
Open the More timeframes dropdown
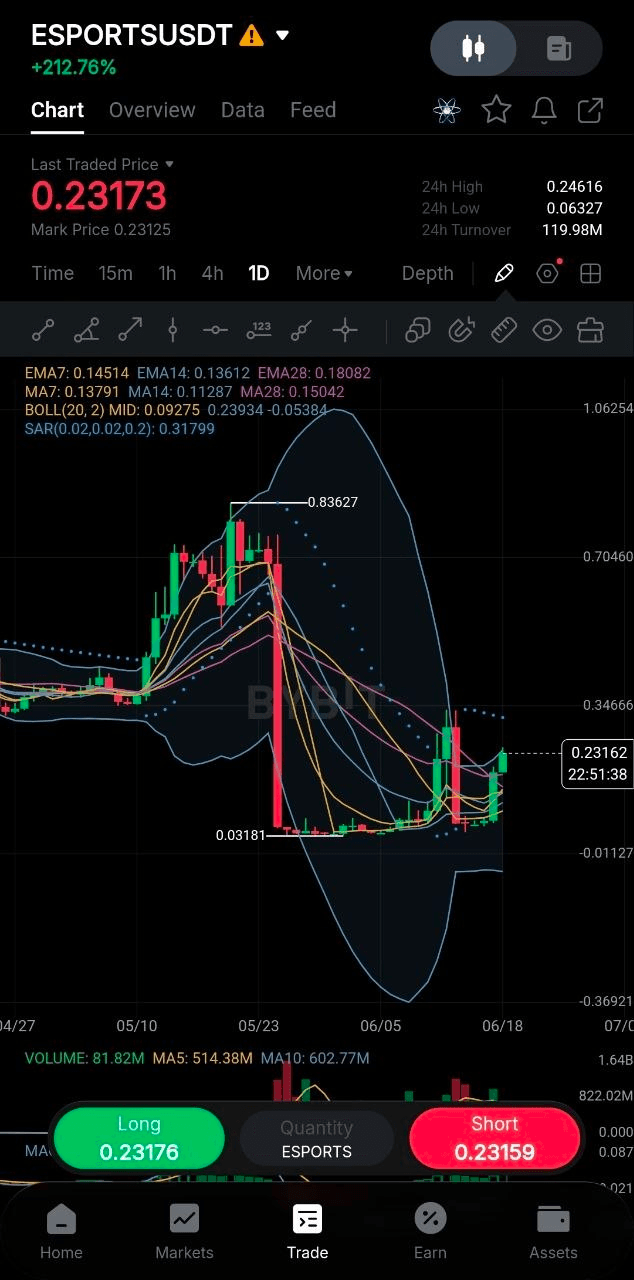coord(324,273)
